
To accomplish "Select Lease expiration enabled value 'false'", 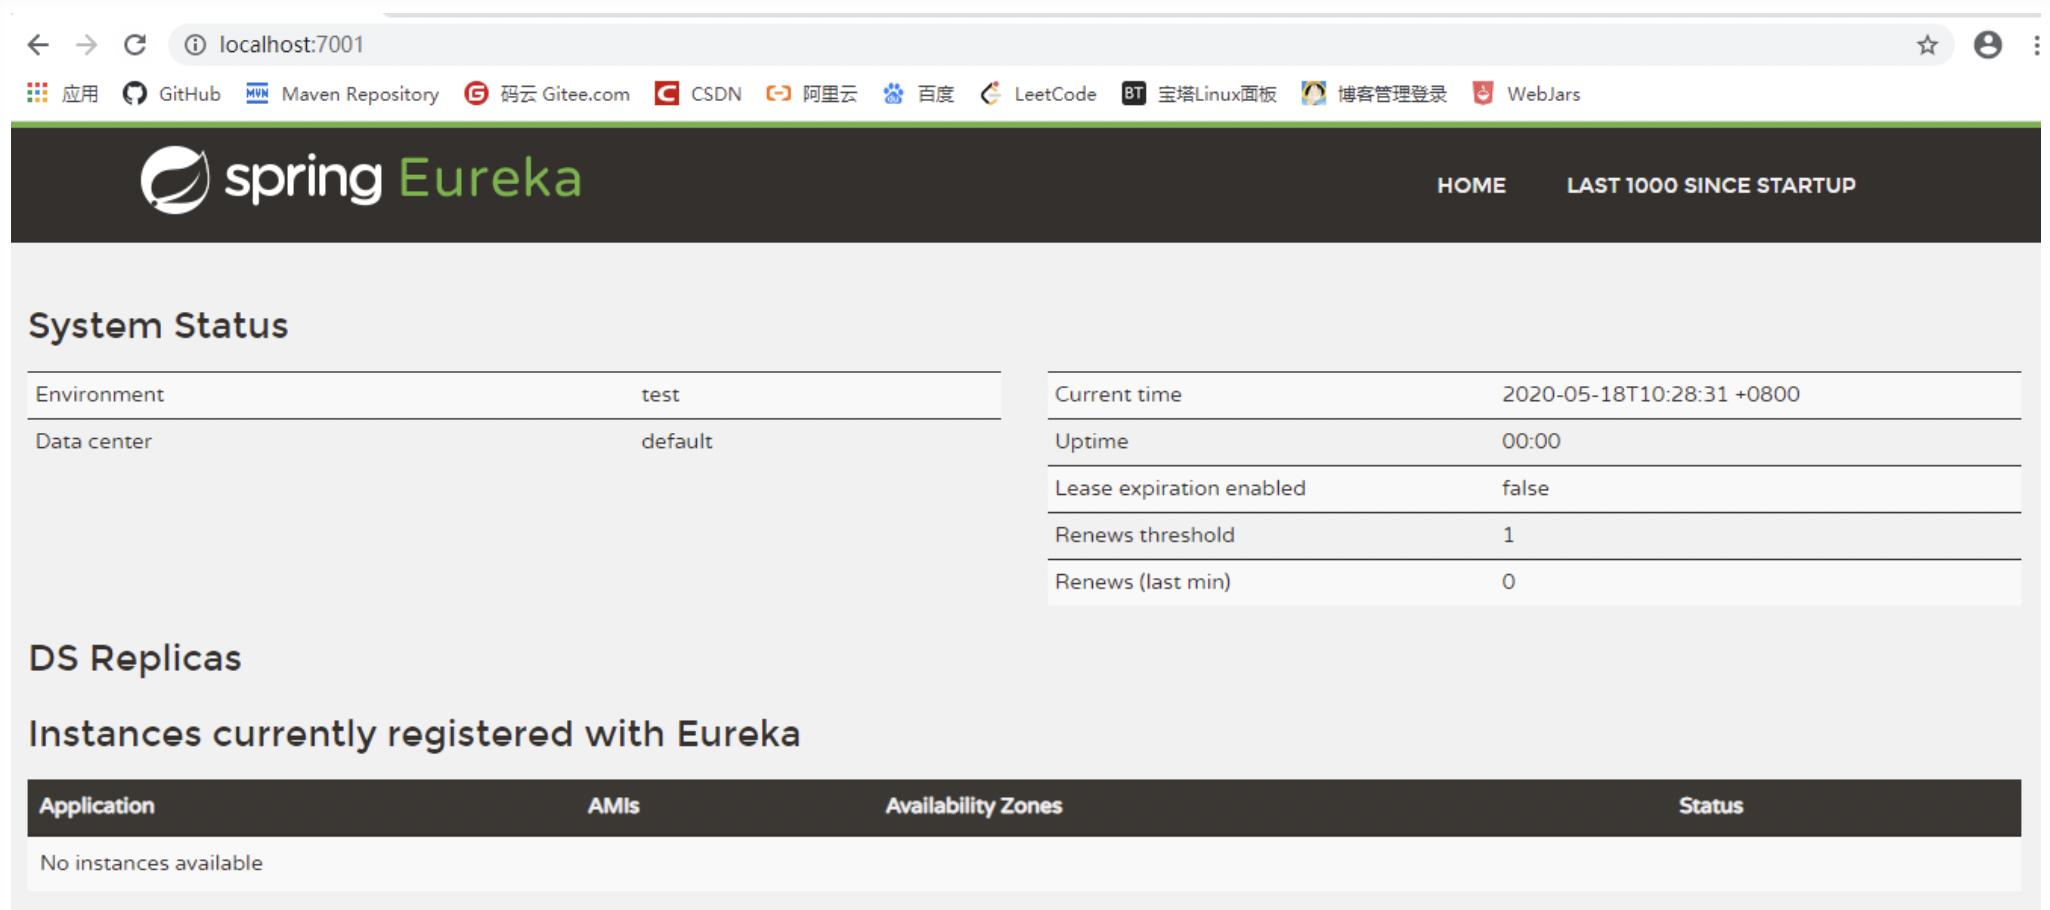I will 1525,488.
